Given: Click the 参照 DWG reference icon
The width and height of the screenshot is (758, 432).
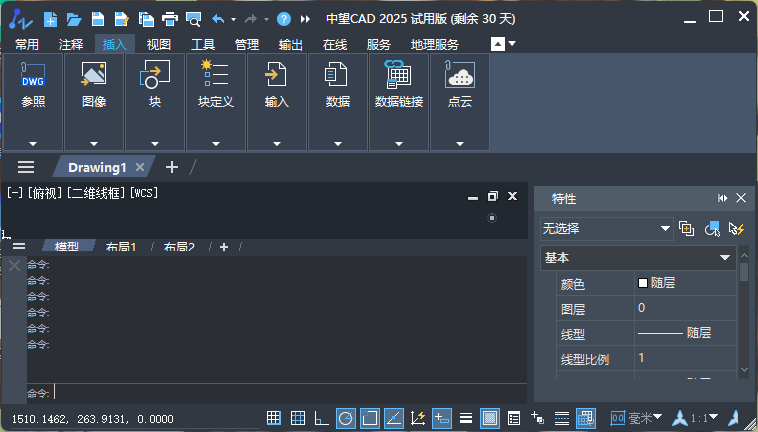Looking at the screenshot, I should (x=33, y=75).
